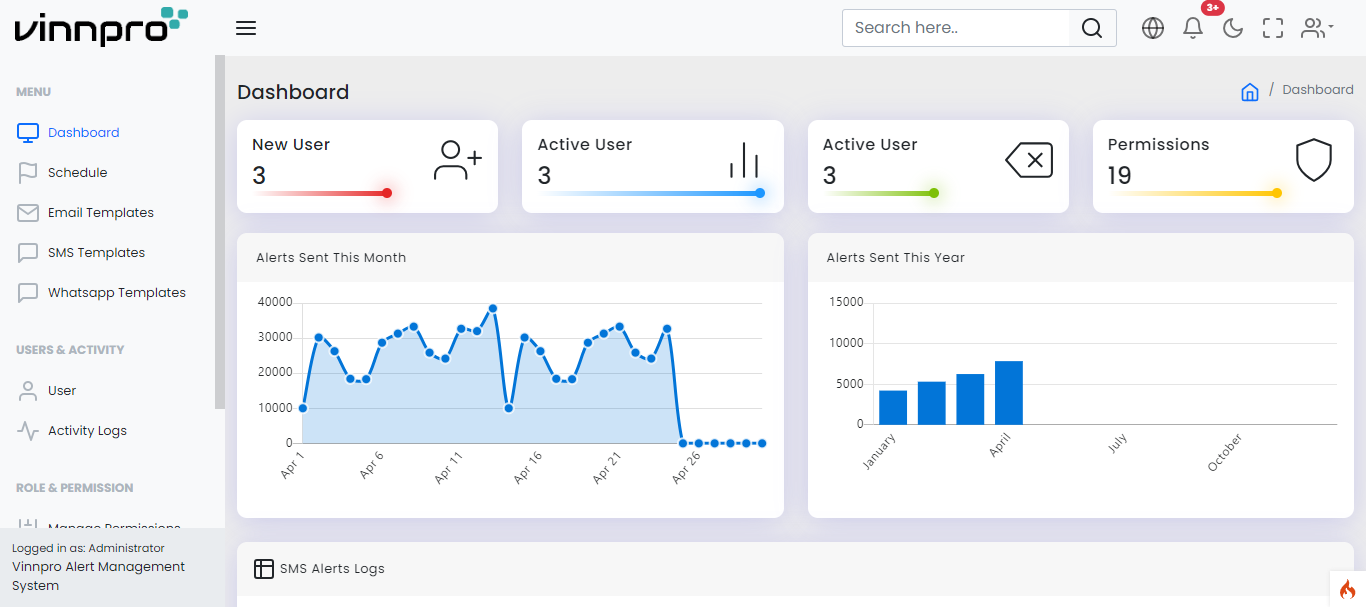Click the bar chart Active User icon
The image size is (1366, 607).
point(744,160)
